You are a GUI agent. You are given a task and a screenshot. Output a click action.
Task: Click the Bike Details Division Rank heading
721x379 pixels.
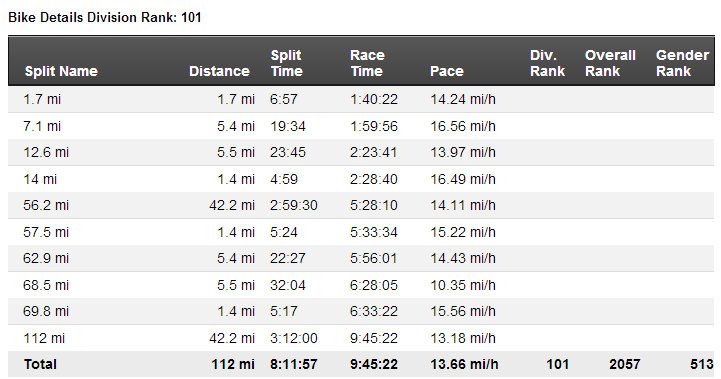click(x=105, y=17)
